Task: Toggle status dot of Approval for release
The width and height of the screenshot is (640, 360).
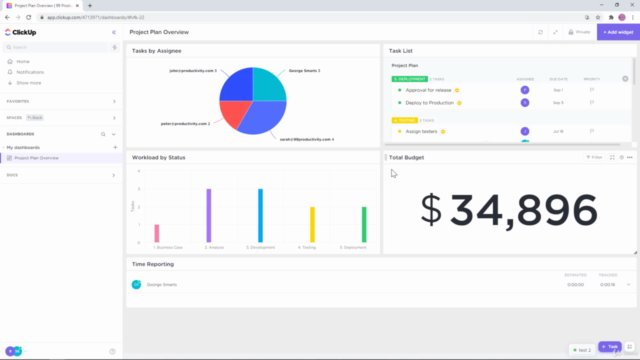Action: 400,90
